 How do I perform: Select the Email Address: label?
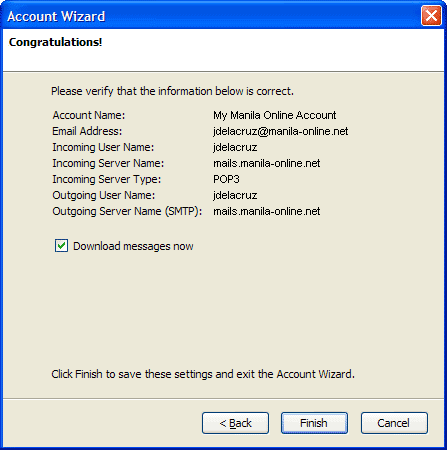(87, 131)
